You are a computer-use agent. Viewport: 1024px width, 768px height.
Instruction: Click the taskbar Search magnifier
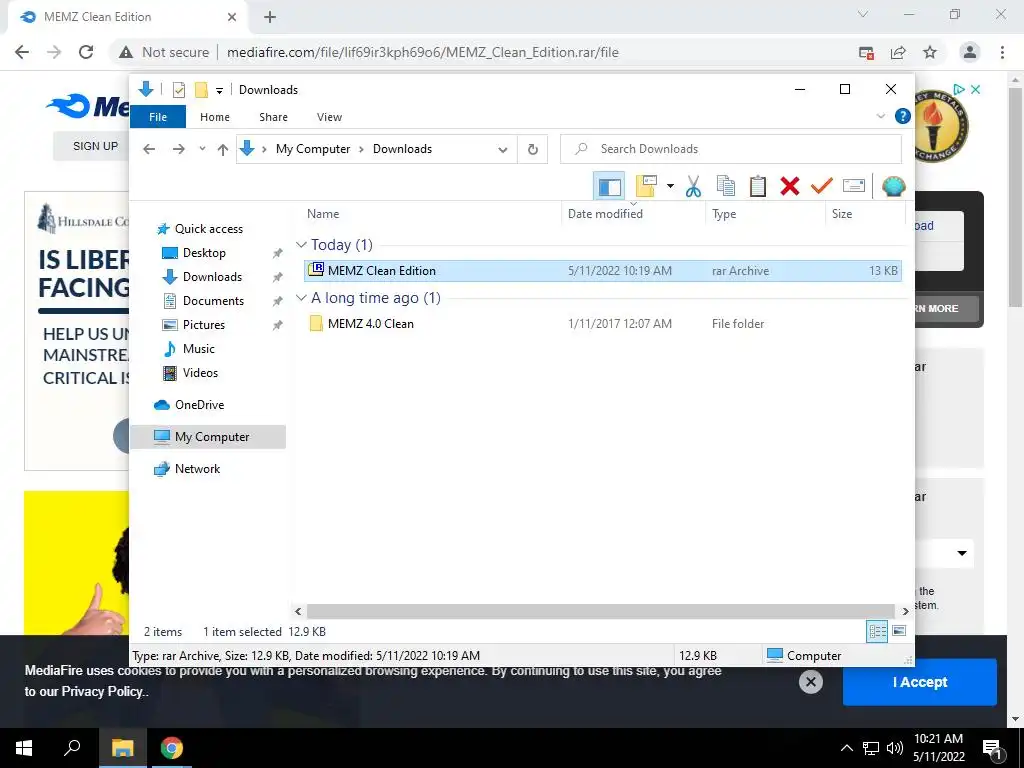pos(72,748)
